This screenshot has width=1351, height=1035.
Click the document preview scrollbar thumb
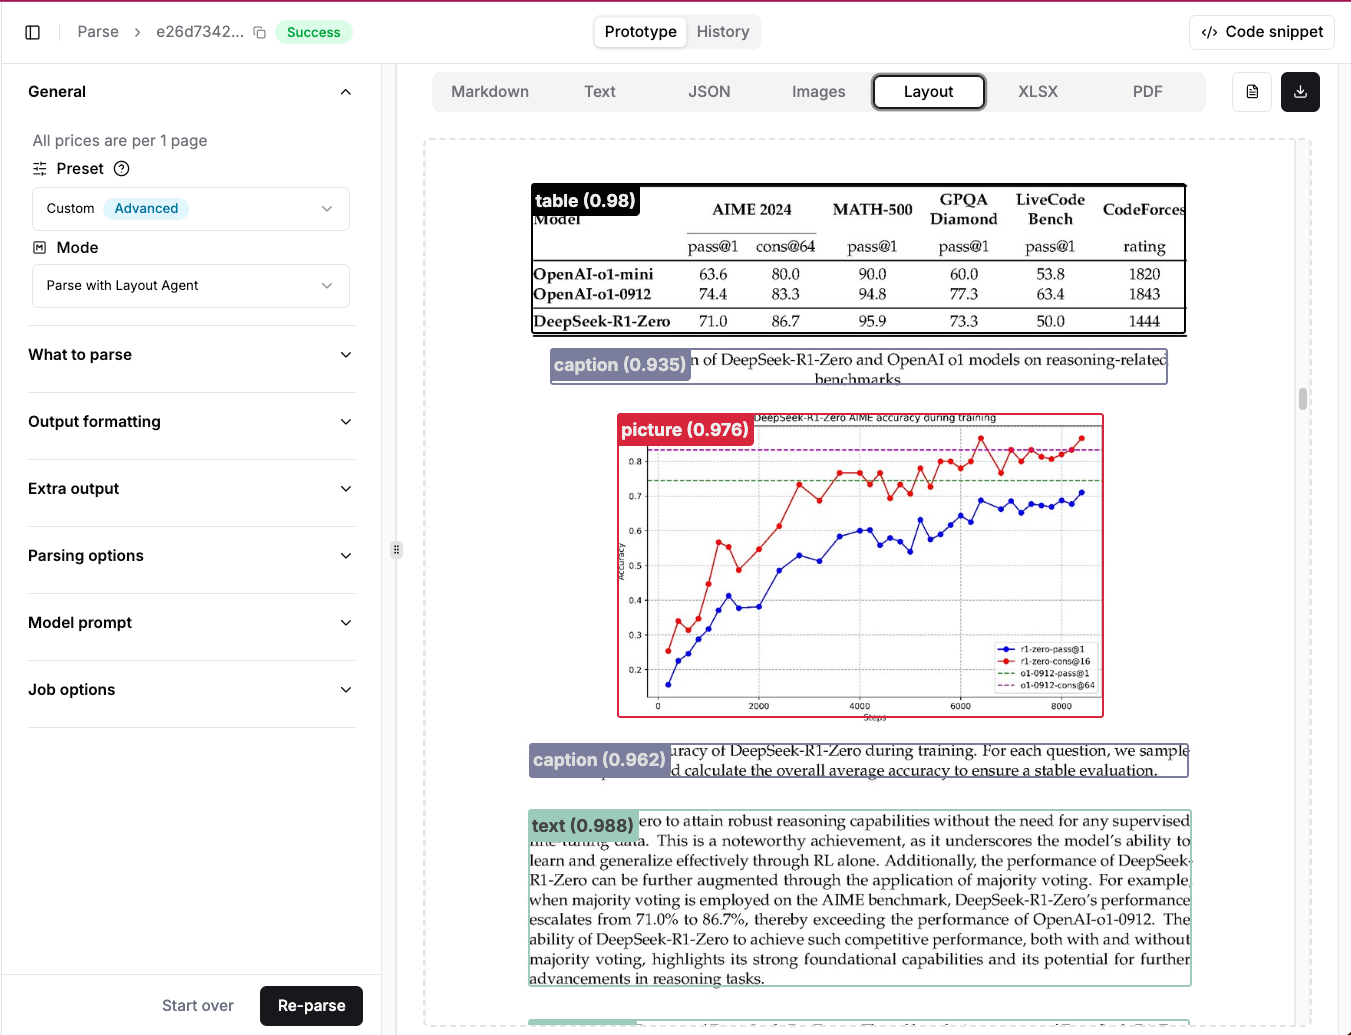[x=1303, y=399]
